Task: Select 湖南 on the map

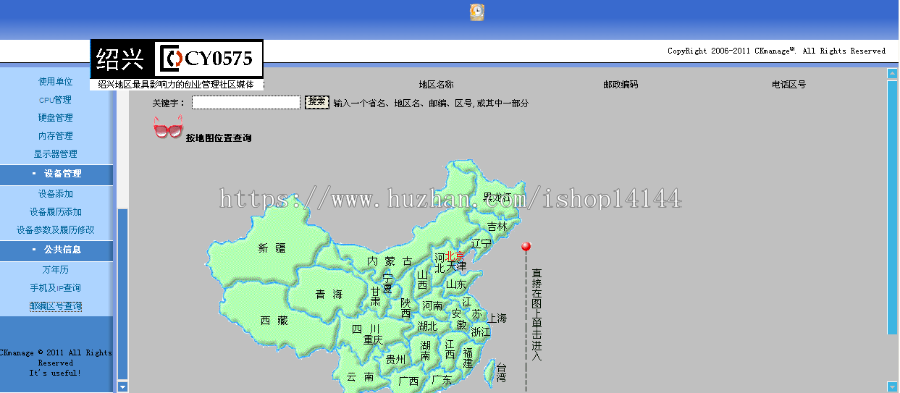Action: 425,351
